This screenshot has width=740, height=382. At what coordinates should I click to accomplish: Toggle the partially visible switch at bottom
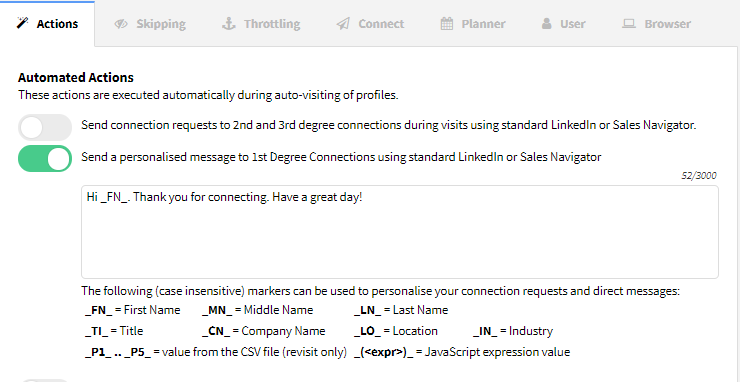pos(45,380)
